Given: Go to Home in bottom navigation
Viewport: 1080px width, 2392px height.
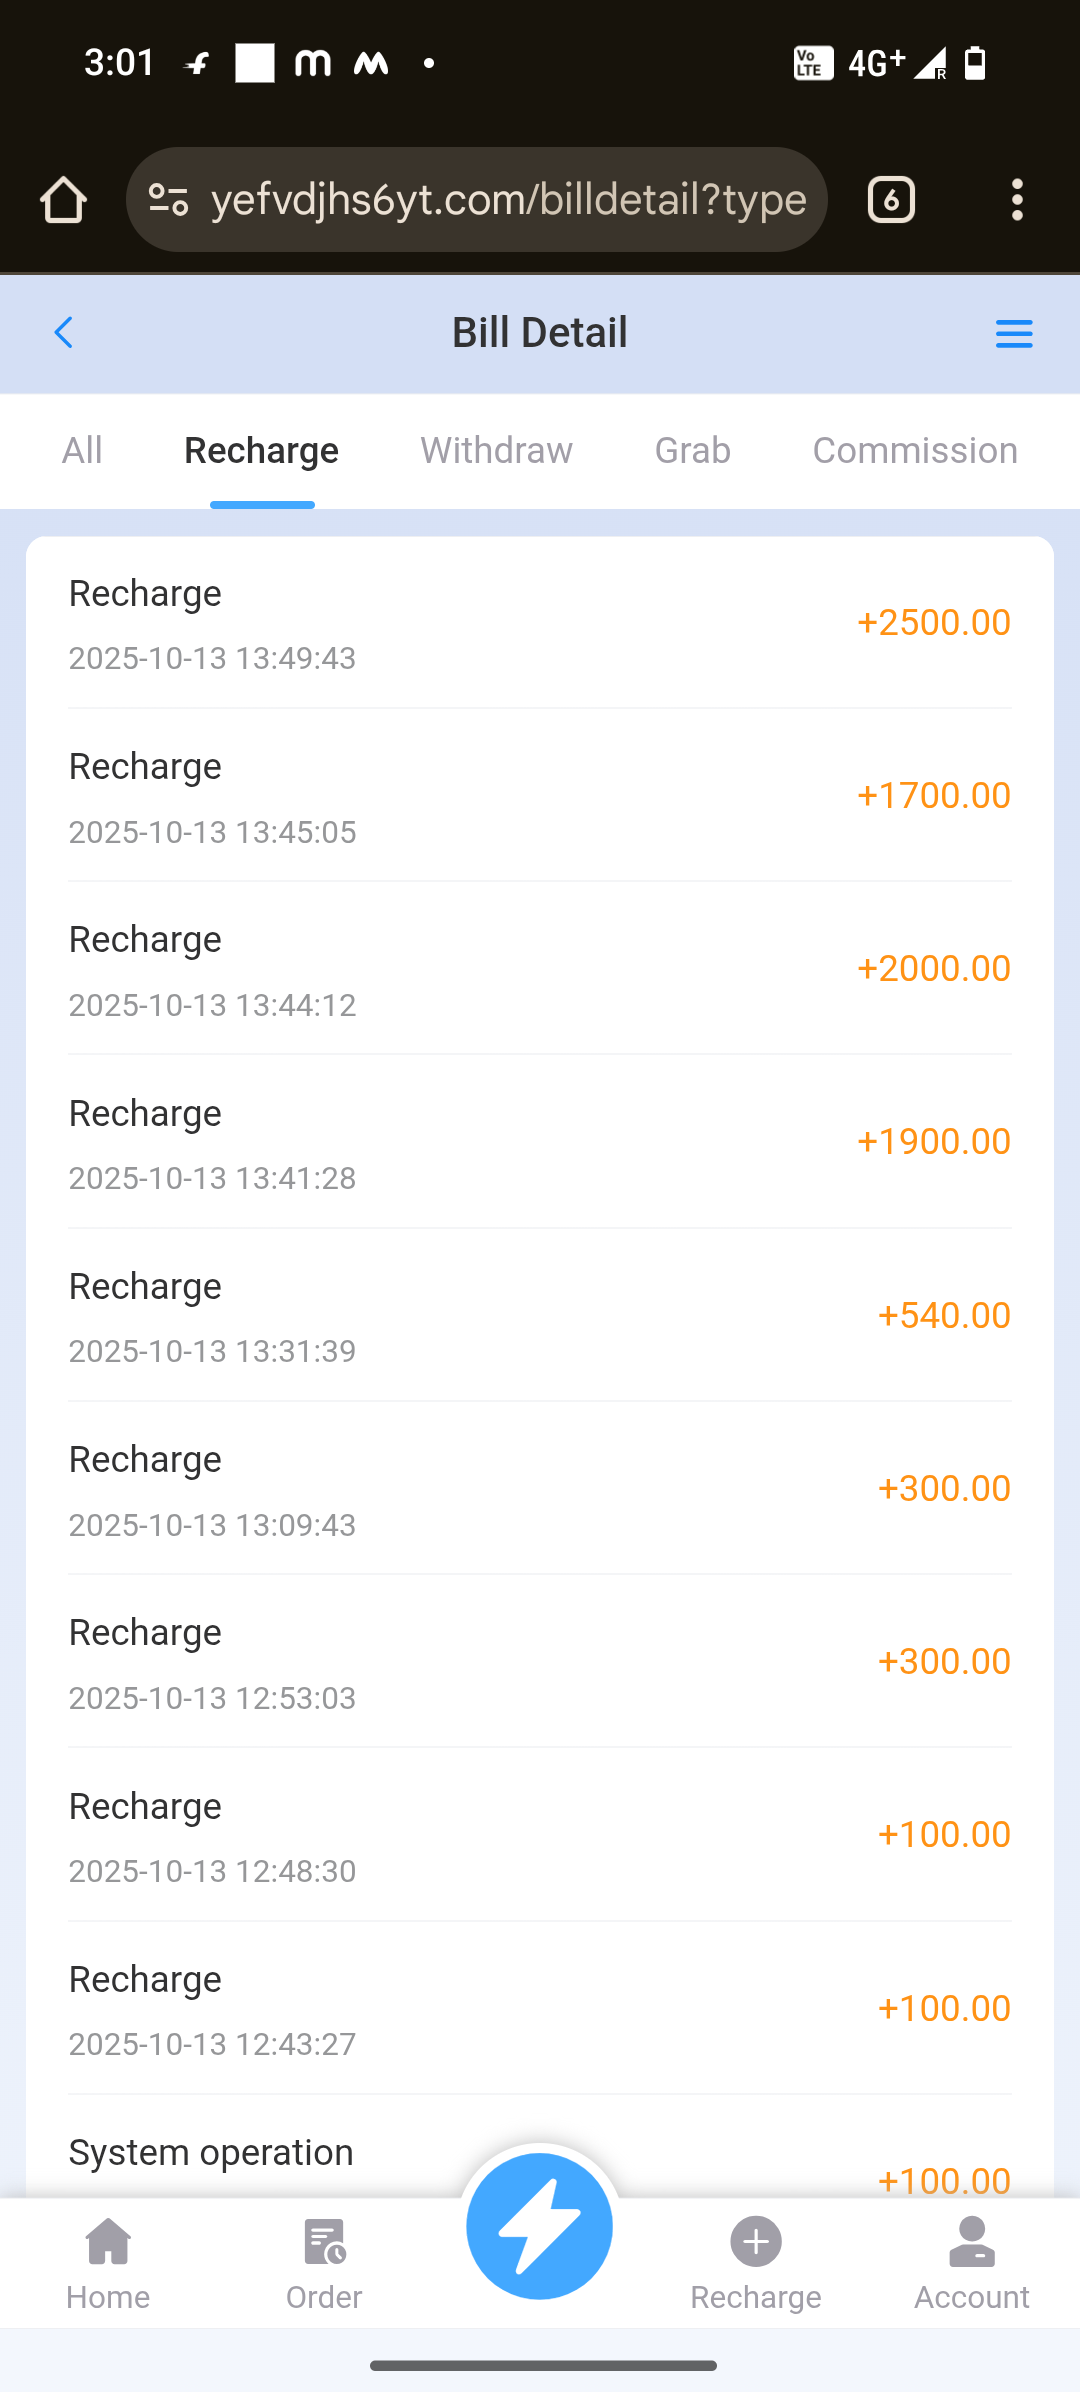Looking at the screenshot, I should (108, 2264).
